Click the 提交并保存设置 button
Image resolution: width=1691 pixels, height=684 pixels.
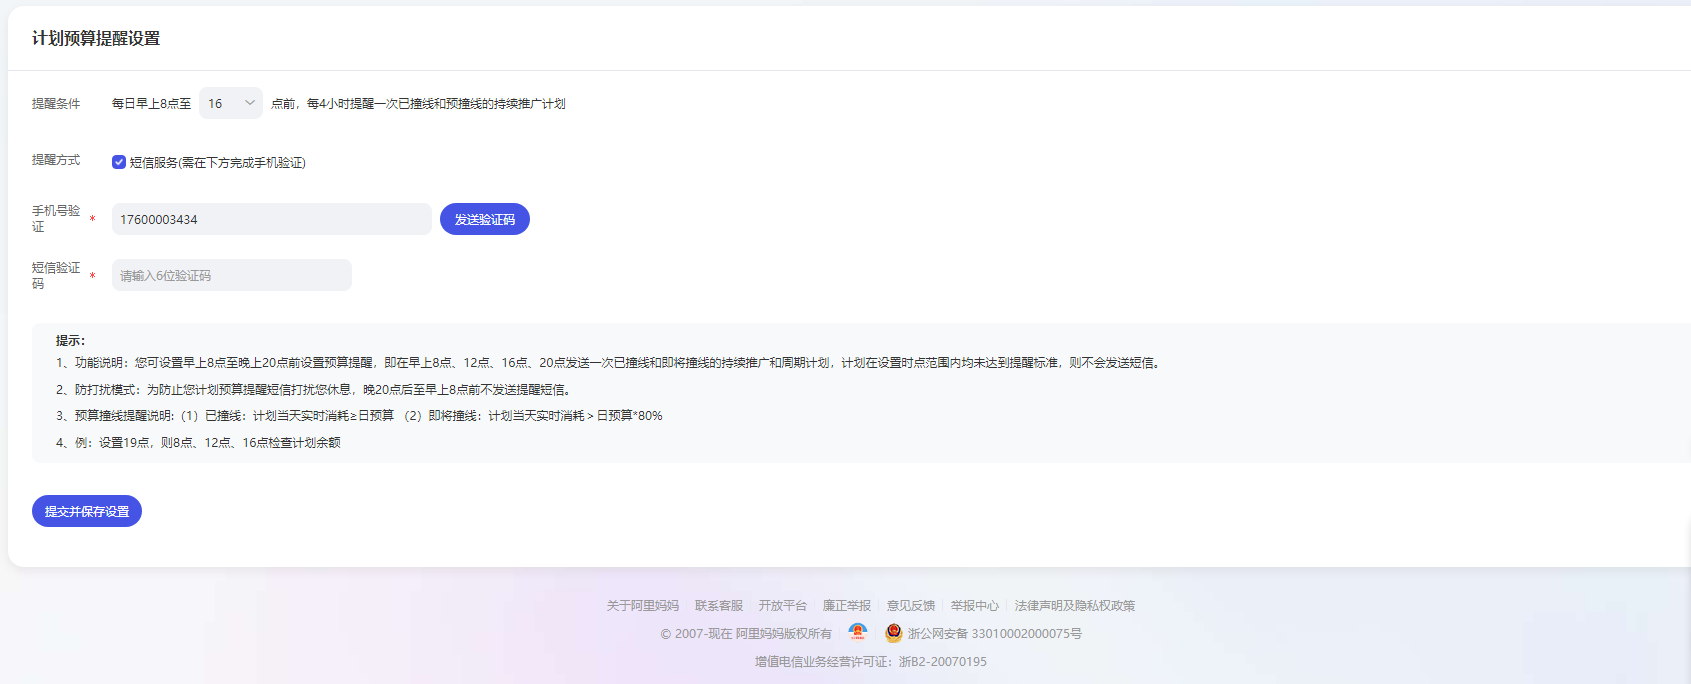tap(87, 511)
